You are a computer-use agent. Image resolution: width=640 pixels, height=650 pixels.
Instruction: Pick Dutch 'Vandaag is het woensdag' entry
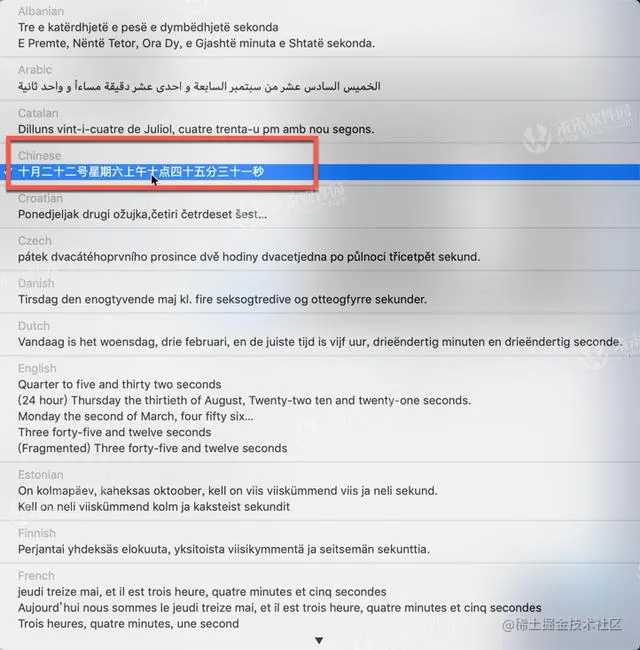point(320,342)
